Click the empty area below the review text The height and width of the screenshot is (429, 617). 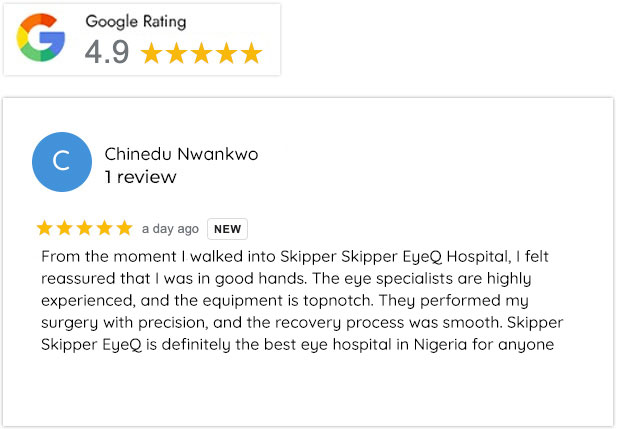pyautogui.click(x=308, y=390)
